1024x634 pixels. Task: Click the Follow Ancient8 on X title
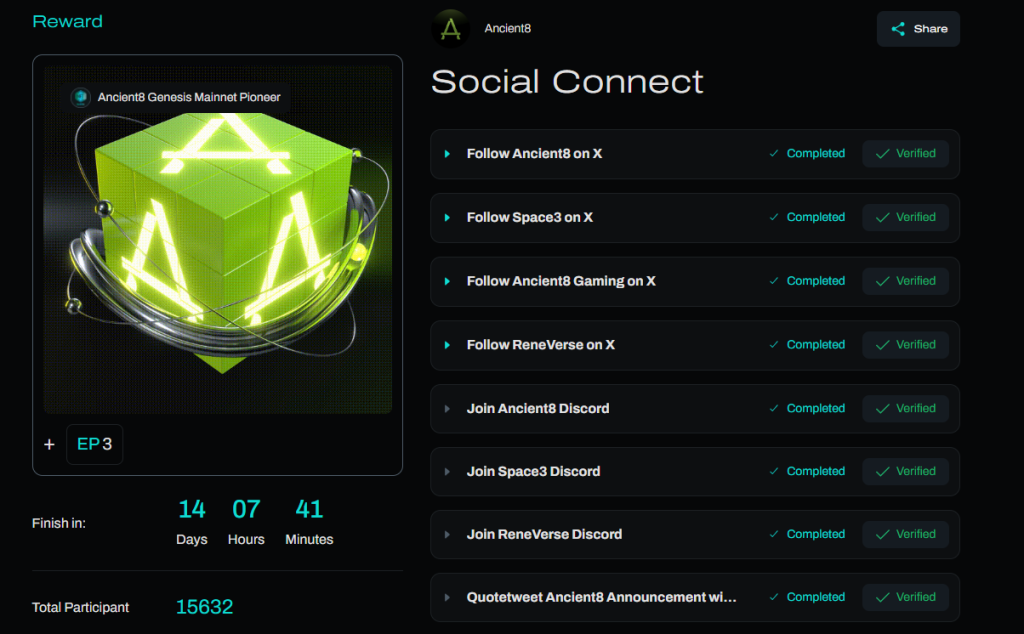tap(534, 153)
